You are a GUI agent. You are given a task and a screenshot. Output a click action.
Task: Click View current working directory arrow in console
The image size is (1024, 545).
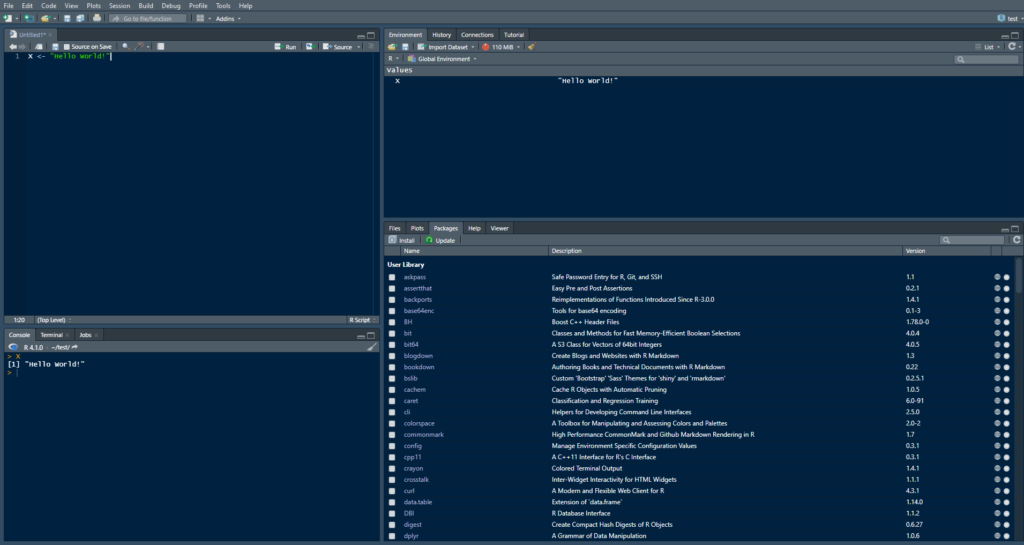74,347
